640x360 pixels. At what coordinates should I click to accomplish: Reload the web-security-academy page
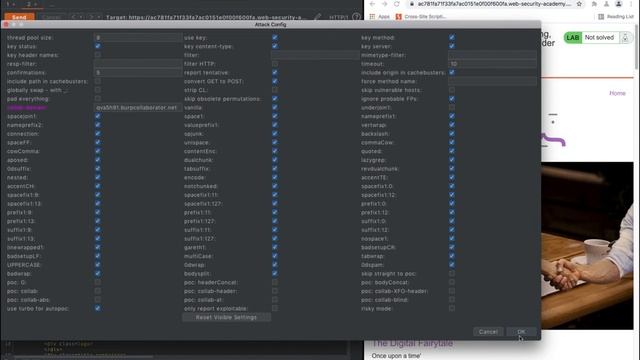(x=397, y=4)
